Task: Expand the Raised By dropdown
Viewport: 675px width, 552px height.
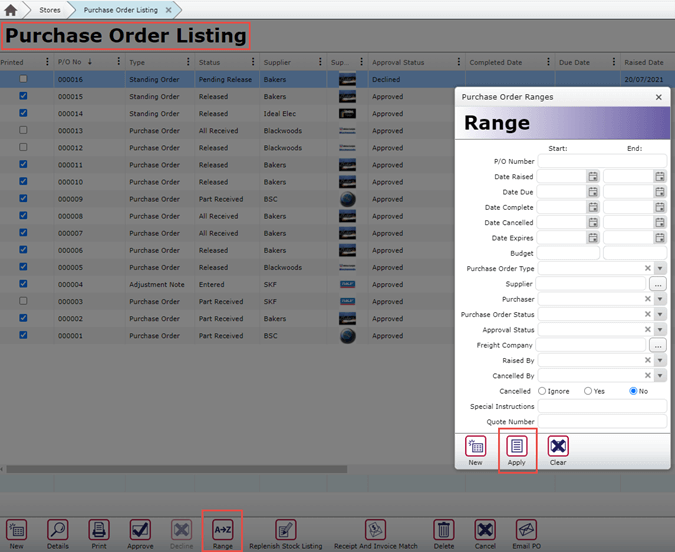Action: click(659, 360)
